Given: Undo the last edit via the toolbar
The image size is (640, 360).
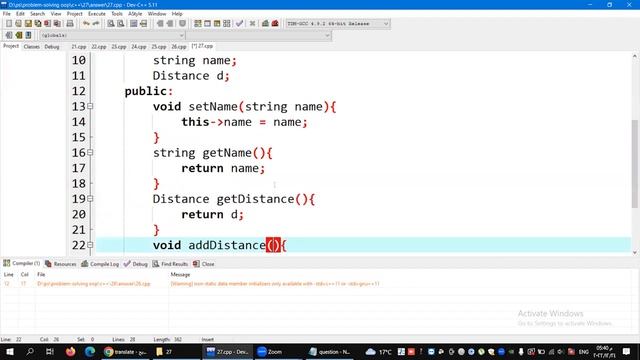Looking at the screenshot, I should click(86, 24).
